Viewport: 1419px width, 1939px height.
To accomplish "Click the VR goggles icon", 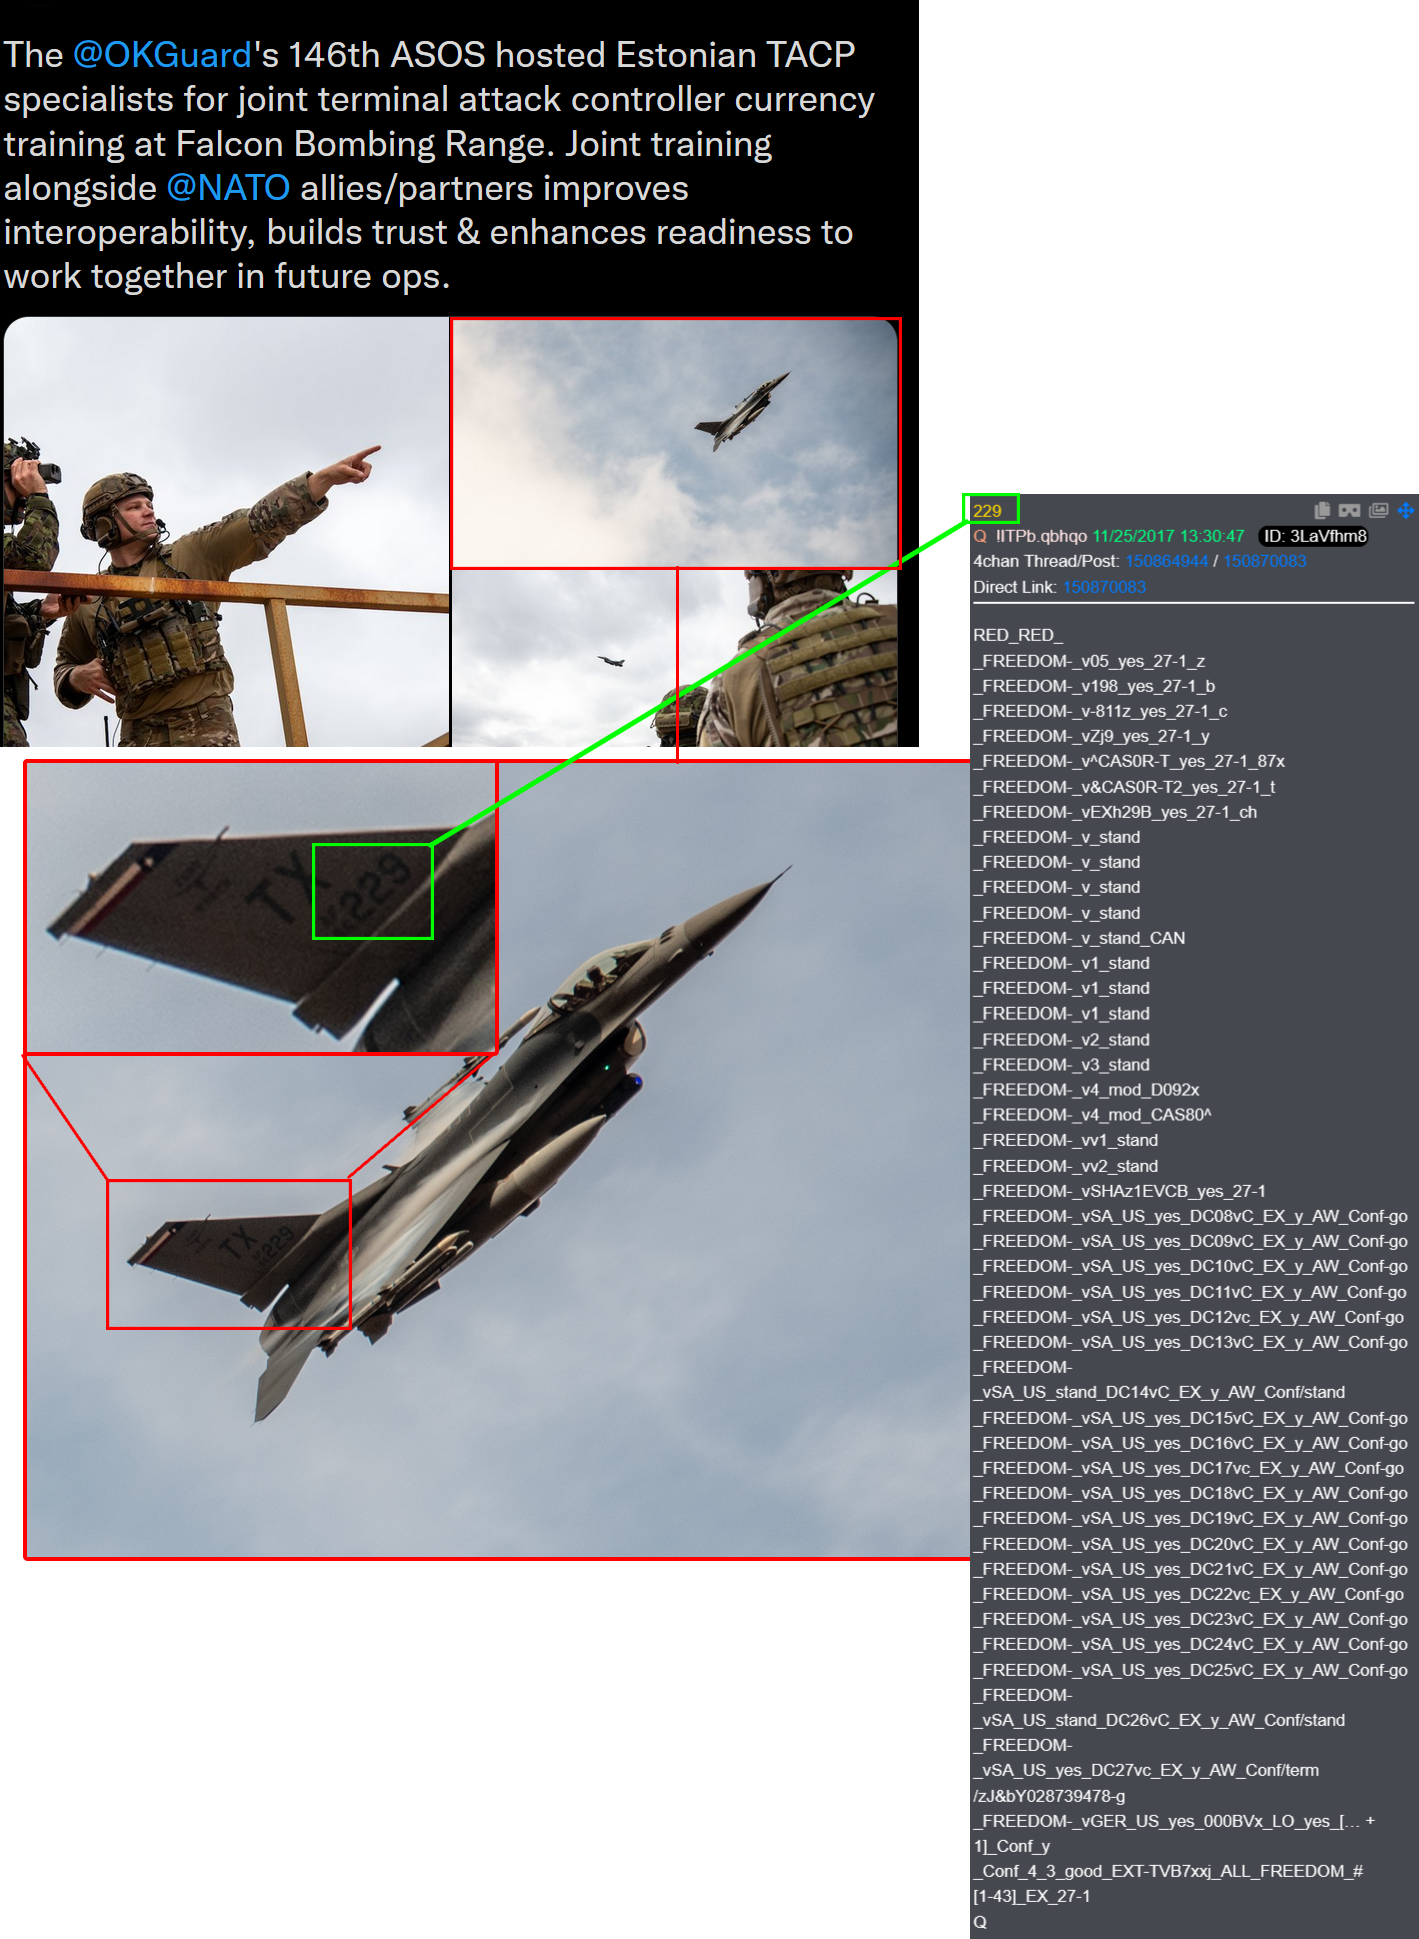I will 1350,510.
